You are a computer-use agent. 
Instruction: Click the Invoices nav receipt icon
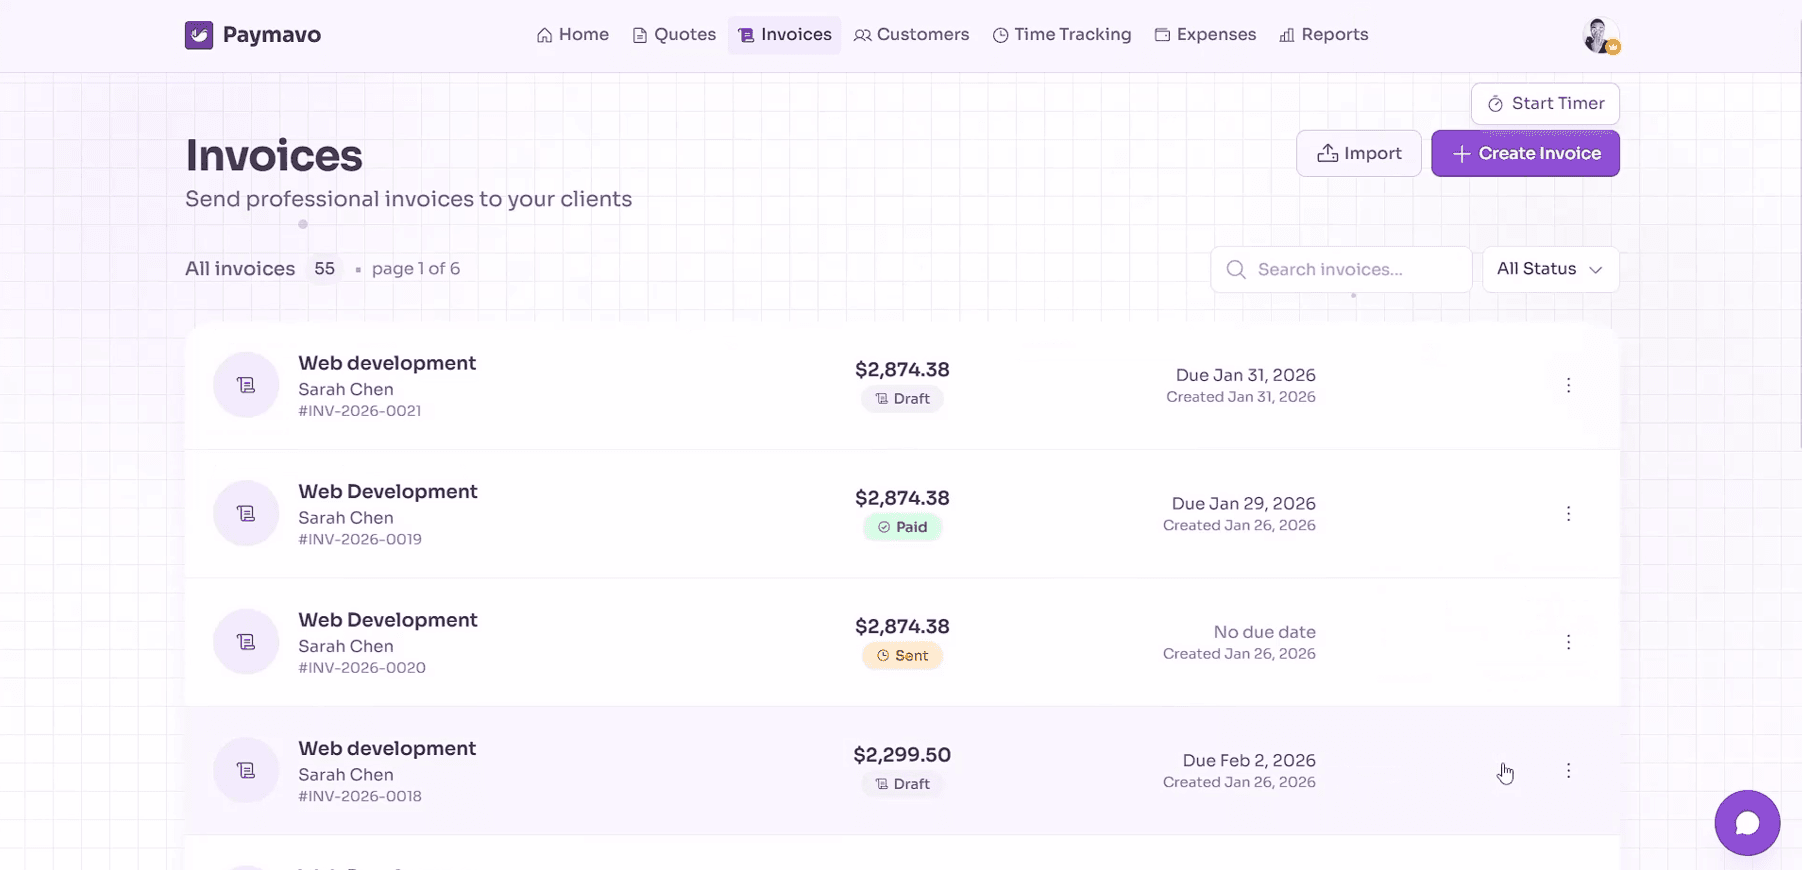746,36
